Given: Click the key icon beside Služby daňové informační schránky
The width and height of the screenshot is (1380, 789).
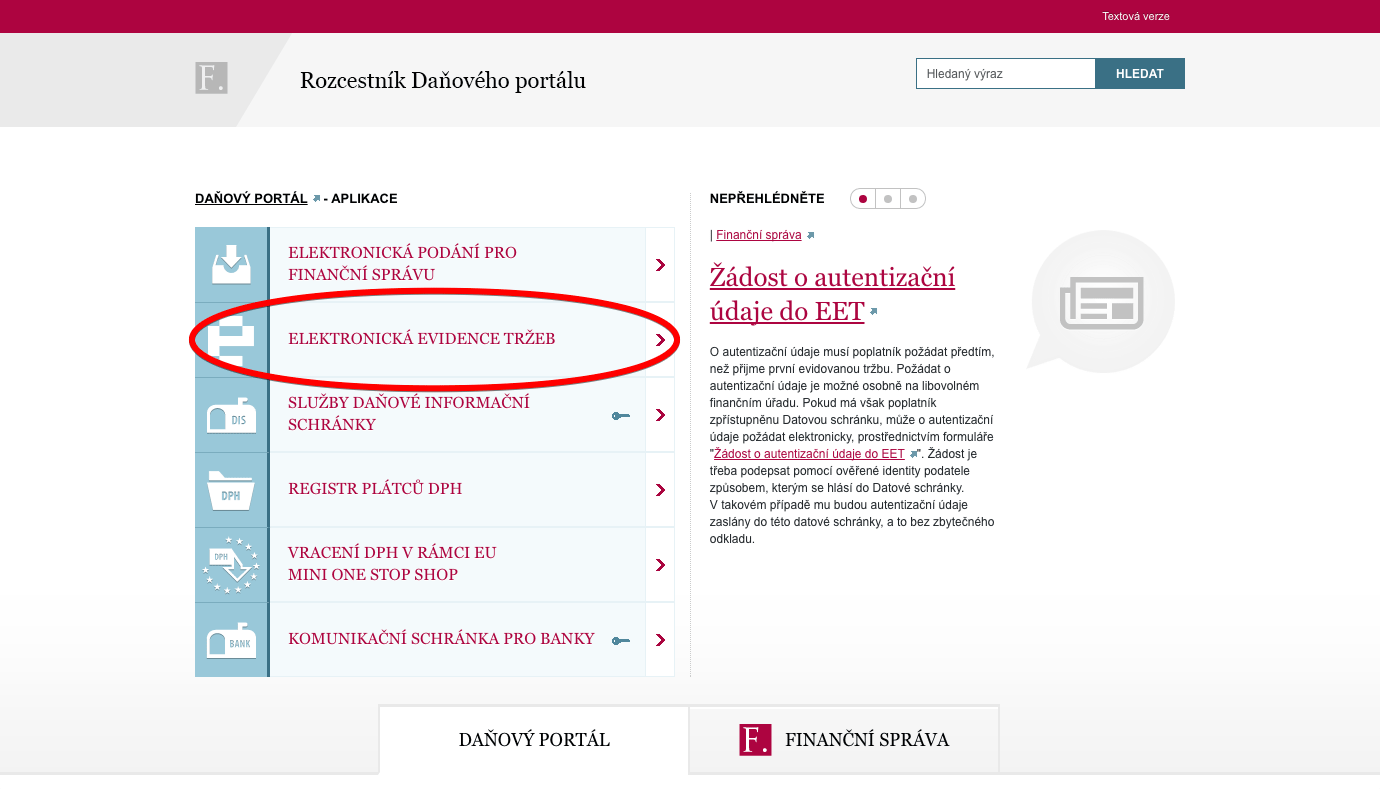Looking at the screenshot, I should click(x=621, y=415).
